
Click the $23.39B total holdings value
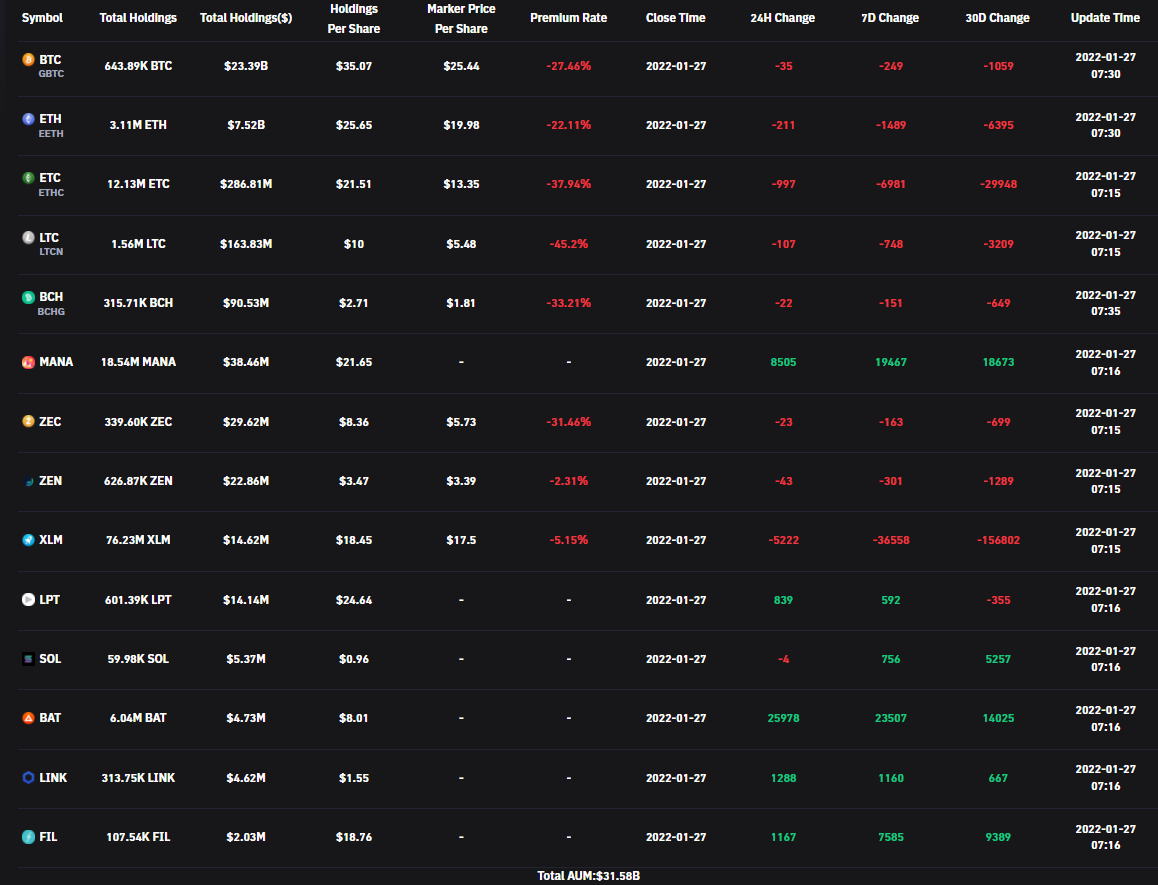pyautogui.click(x=246, y=66)
